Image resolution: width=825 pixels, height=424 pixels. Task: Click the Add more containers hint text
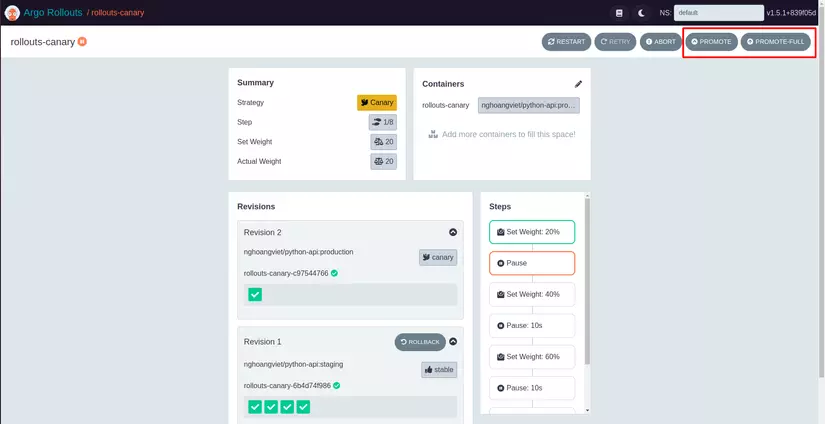pyautogui.click(x=509, y=134)
